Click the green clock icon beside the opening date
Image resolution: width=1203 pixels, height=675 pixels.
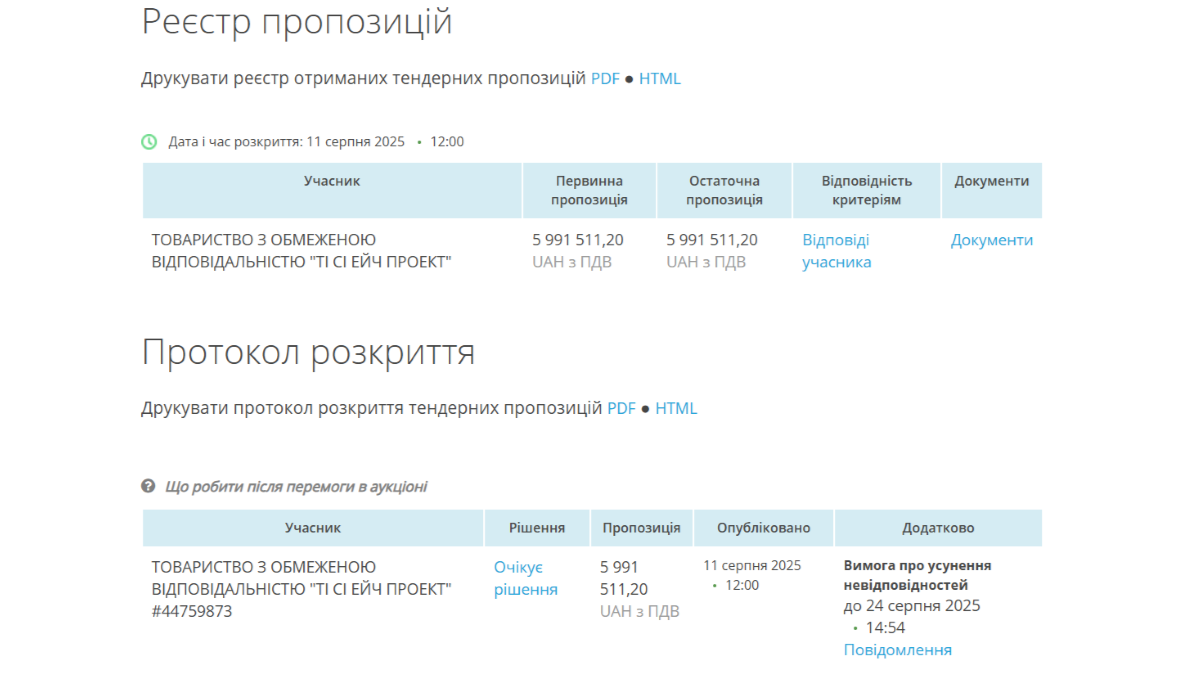[x=149, y=142]
